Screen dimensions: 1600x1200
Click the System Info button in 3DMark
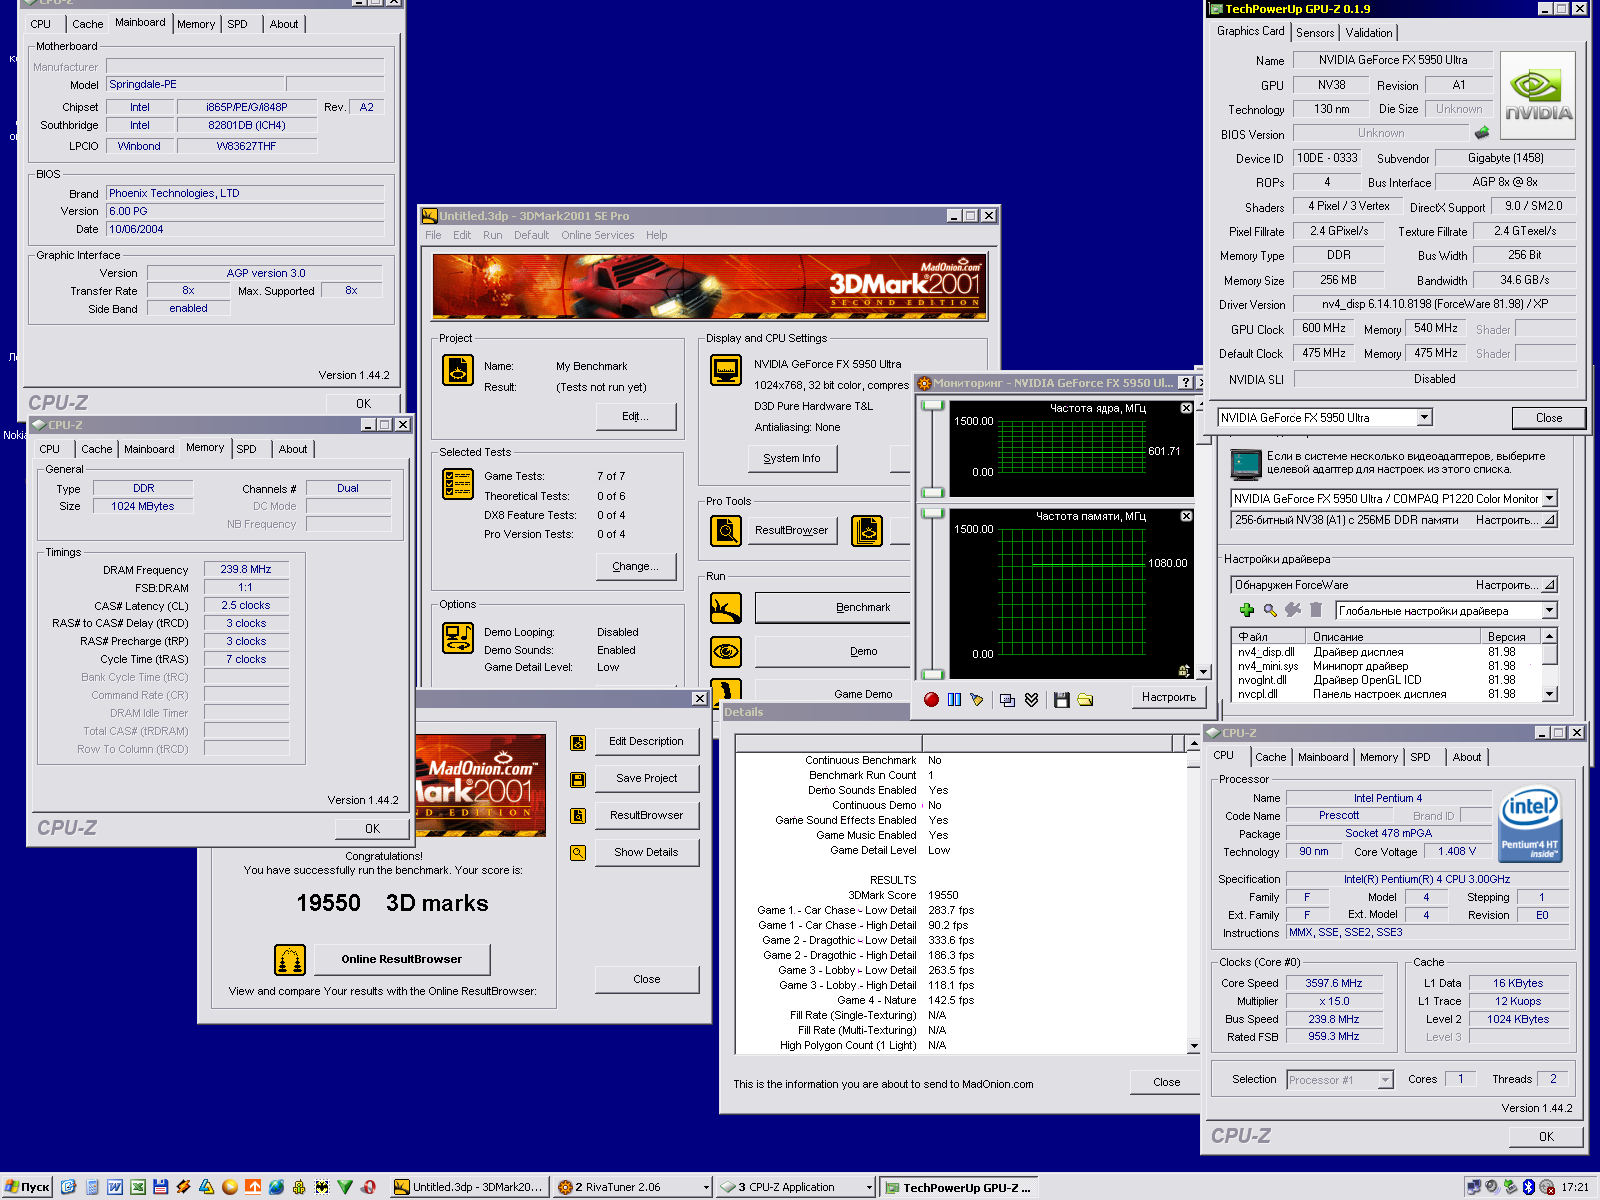[x=792, y=458]
